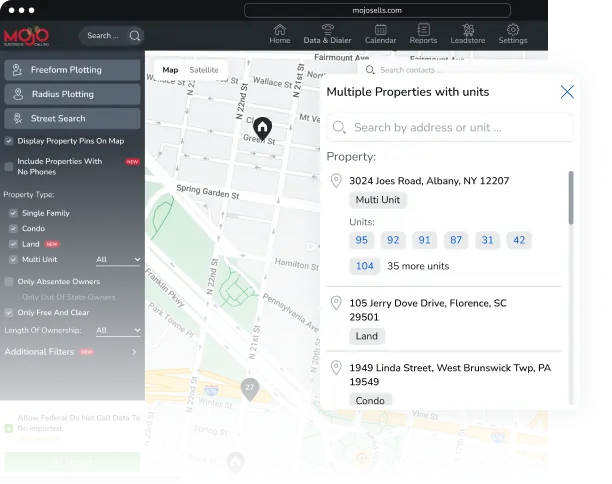Open Data & Dialer section
This screenshot has width=612, height=484.
(327, 34)
